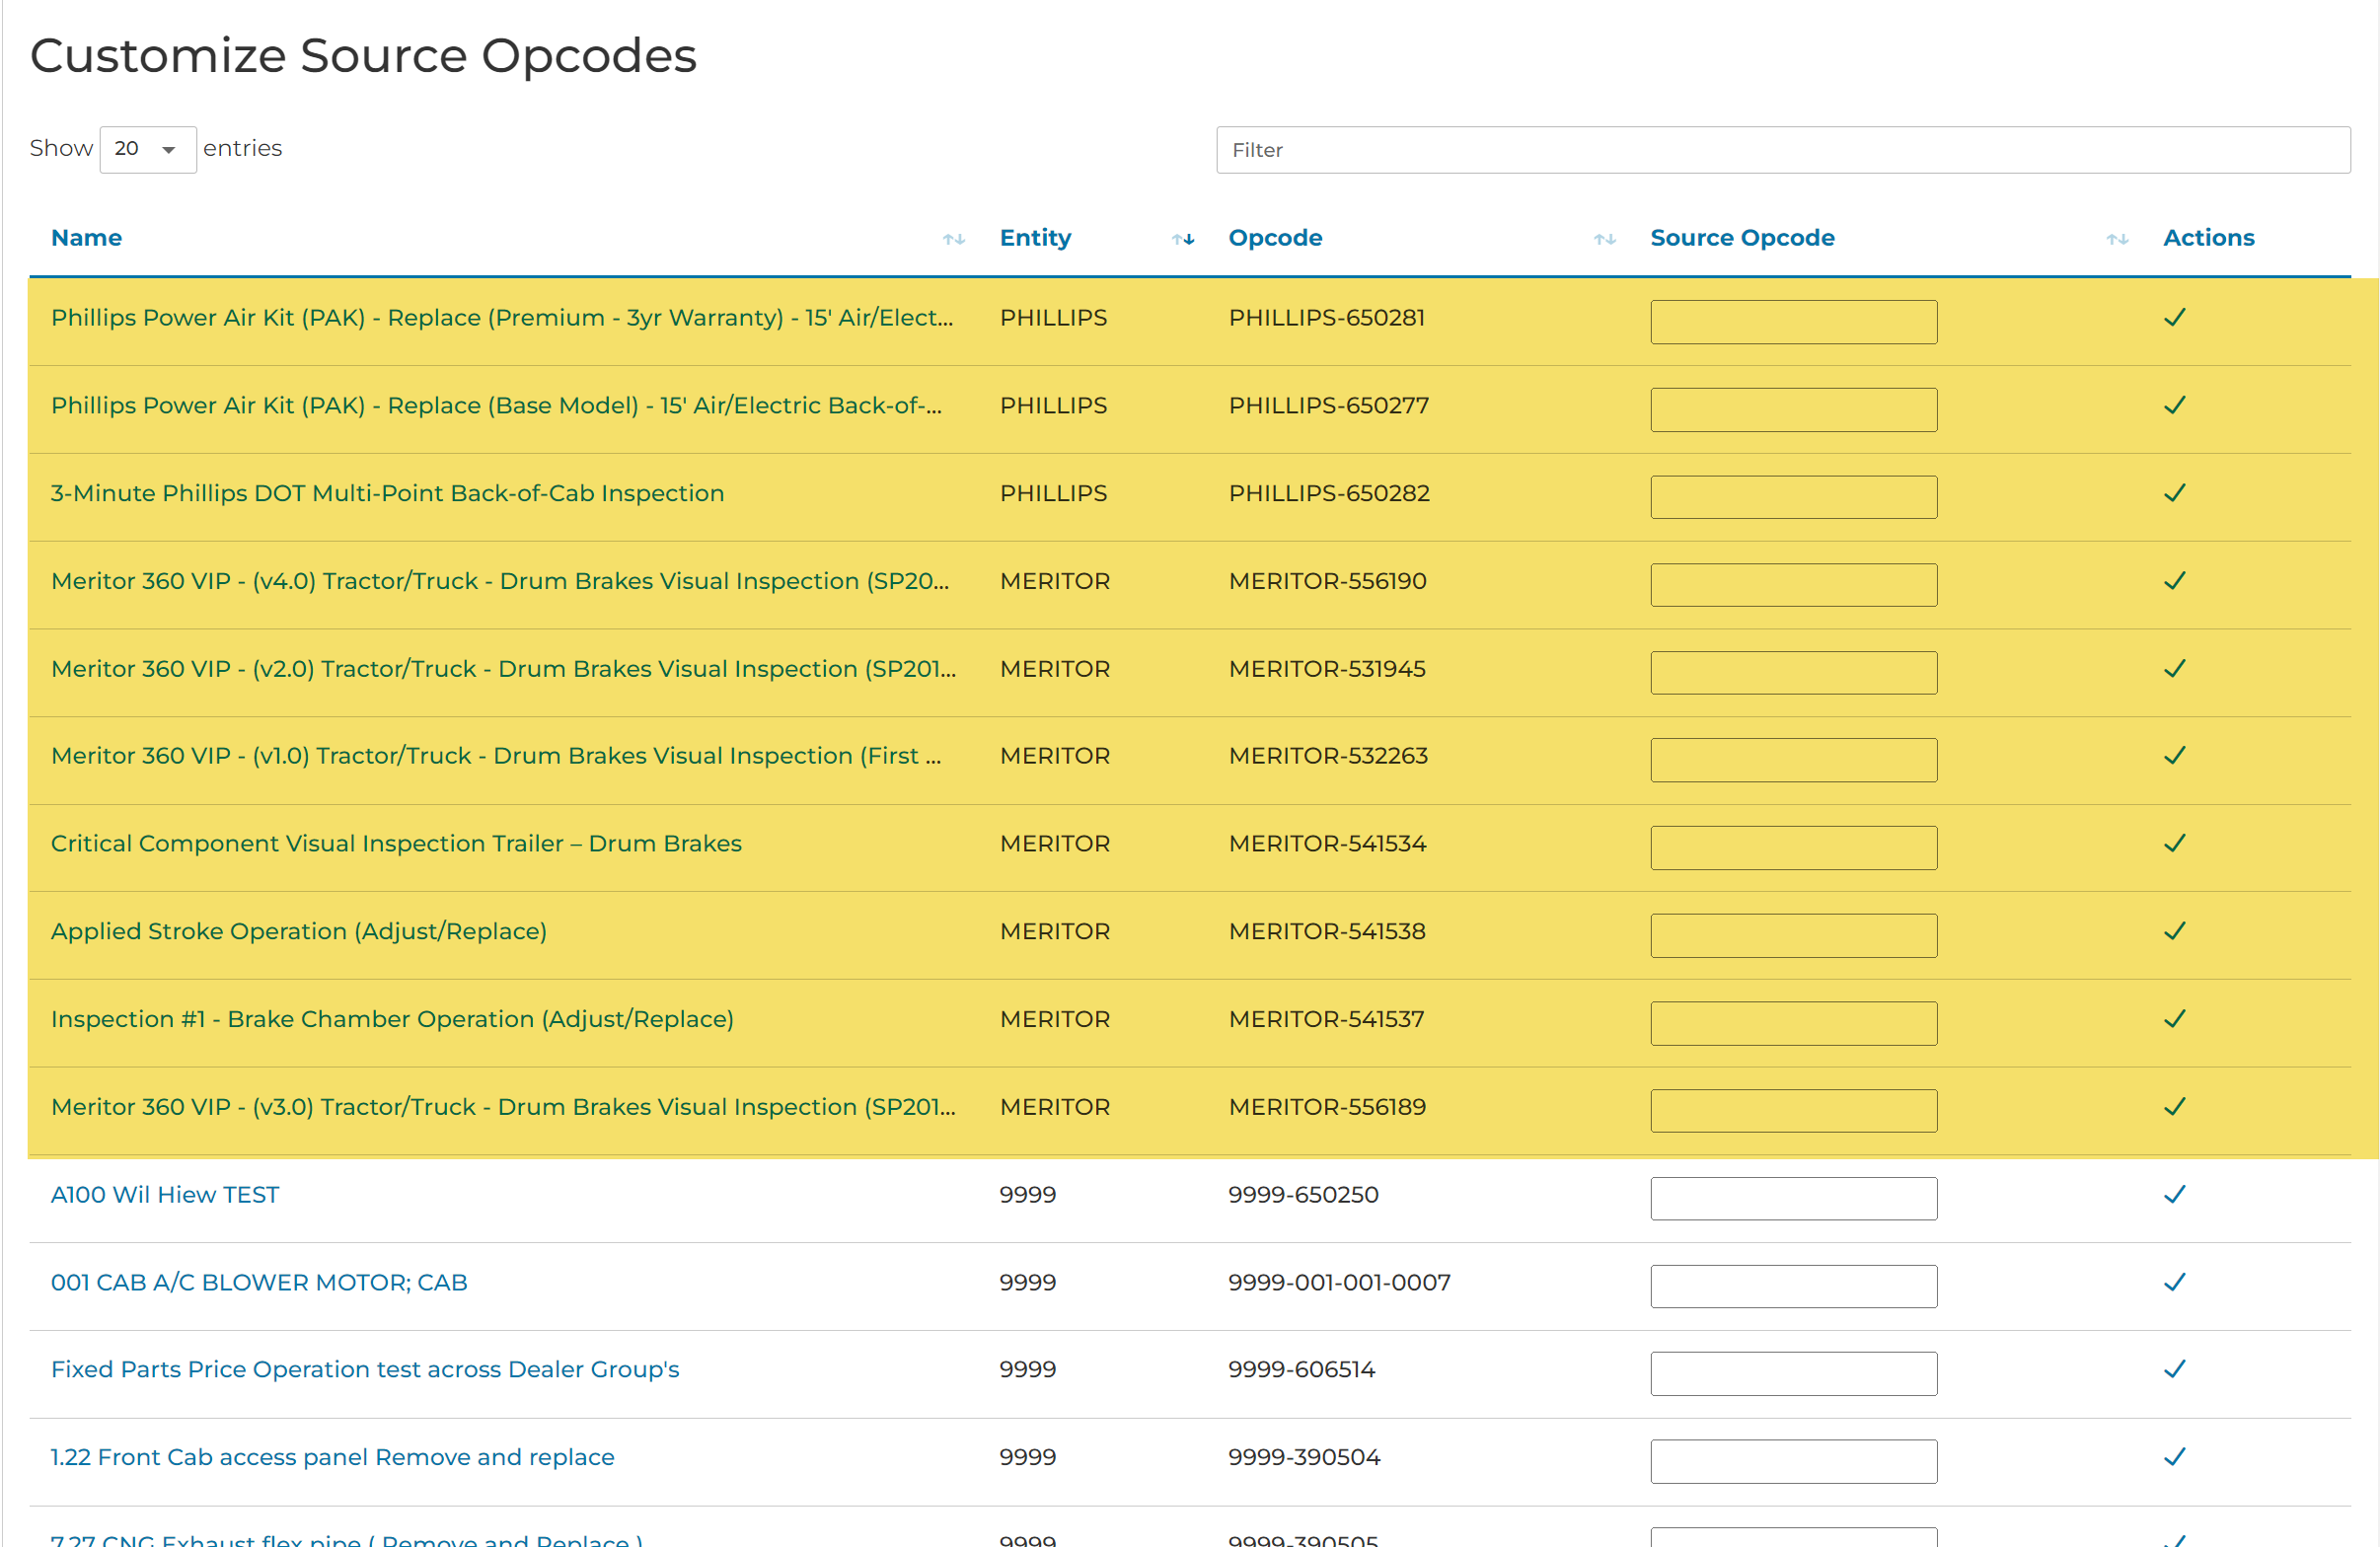The width and height of the screenshot is (2380, 1547).
Task: Click the Name column header
Action: 86,237
